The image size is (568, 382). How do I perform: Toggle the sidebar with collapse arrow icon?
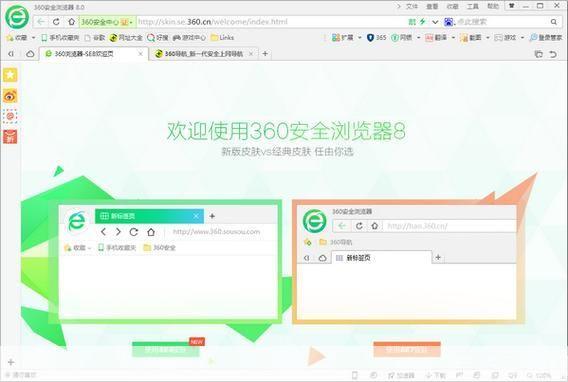[x=11, y=54]
